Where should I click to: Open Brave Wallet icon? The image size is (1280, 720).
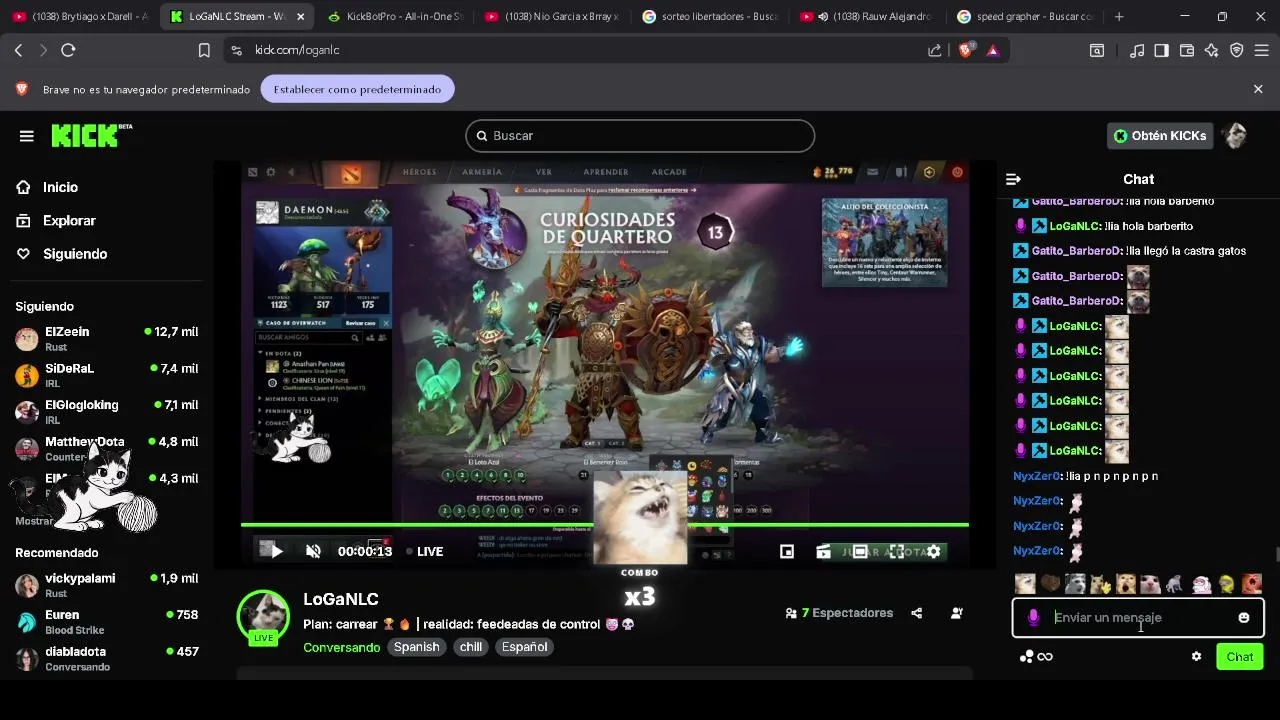tap(1187, 50)
